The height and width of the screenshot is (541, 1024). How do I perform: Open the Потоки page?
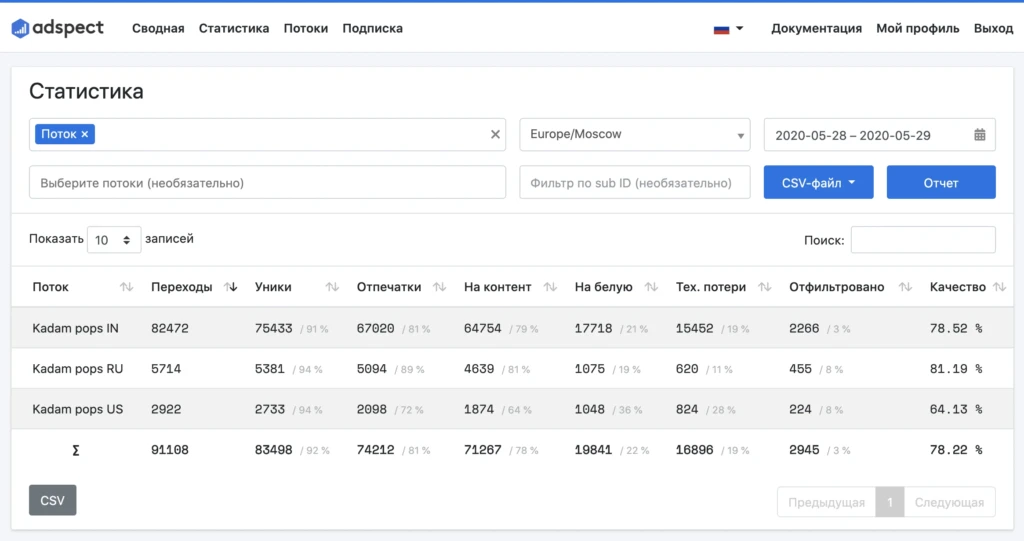(306, 28)
